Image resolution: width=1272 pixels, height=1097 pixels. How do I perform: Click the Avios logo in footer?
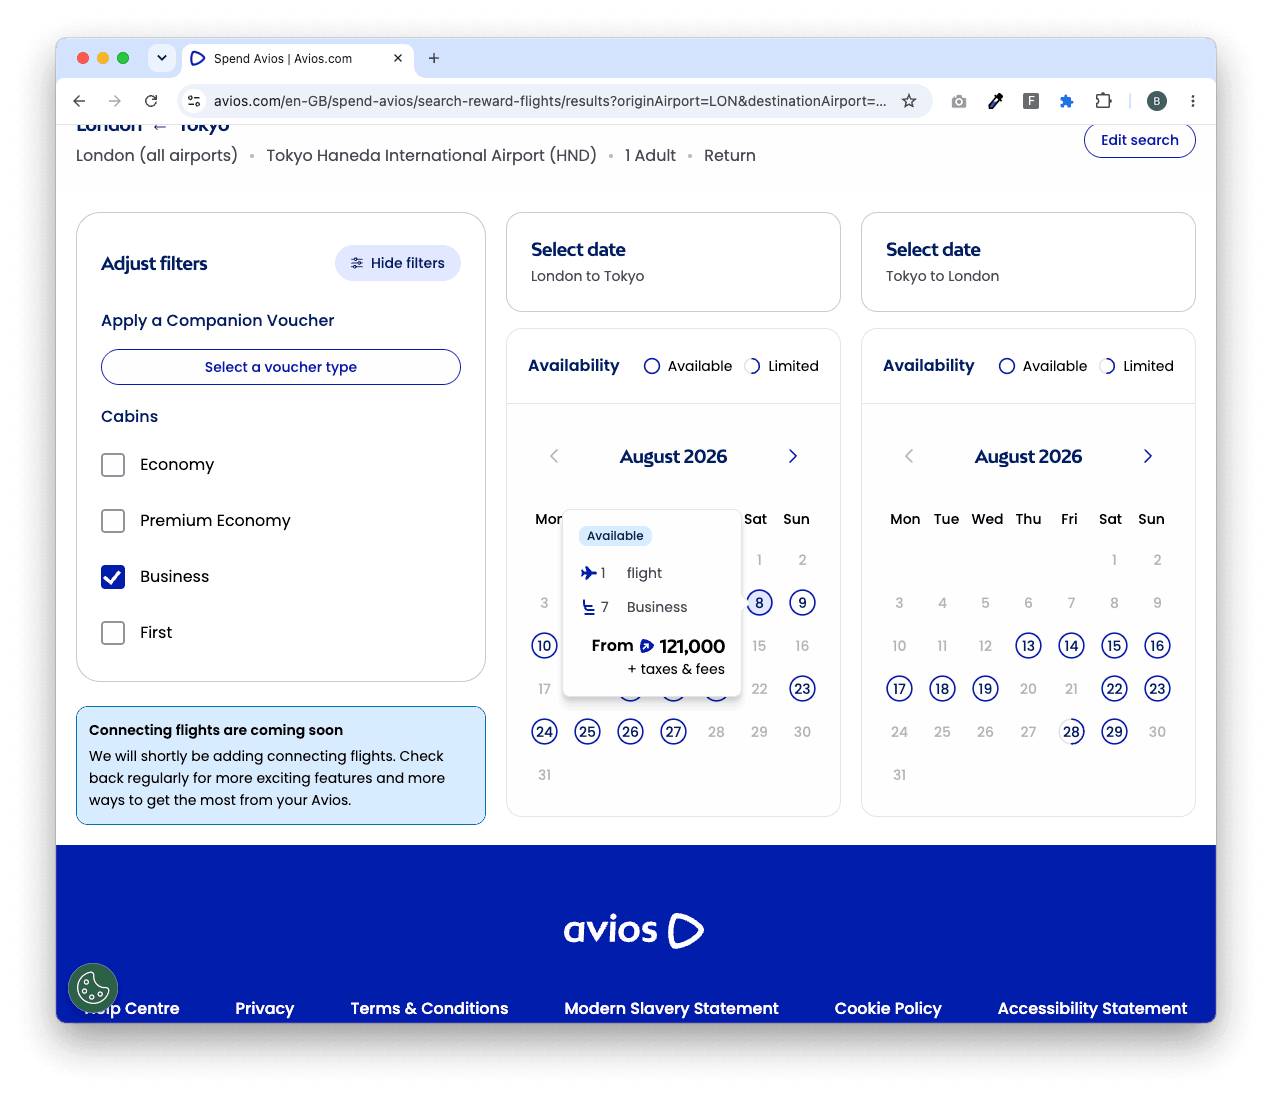click(634, 930)
